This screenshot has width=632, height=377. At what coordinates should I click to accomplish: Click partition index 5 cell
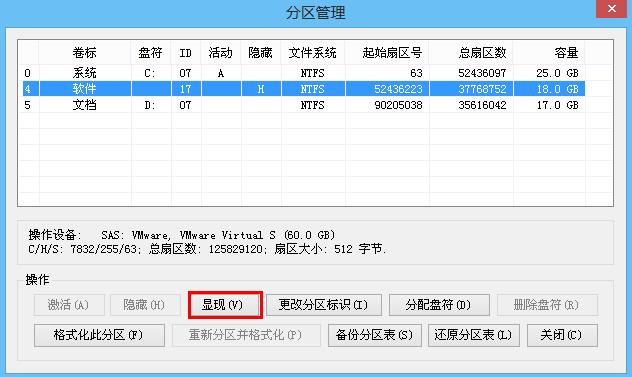(27, 106)
